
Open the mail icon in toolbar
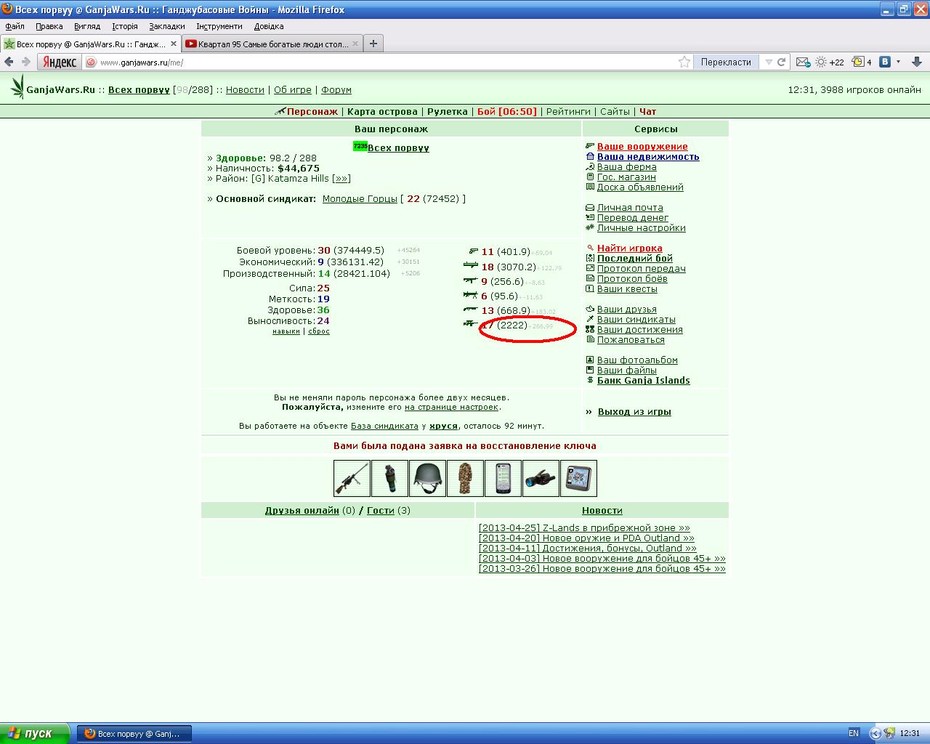coord(802,62)
